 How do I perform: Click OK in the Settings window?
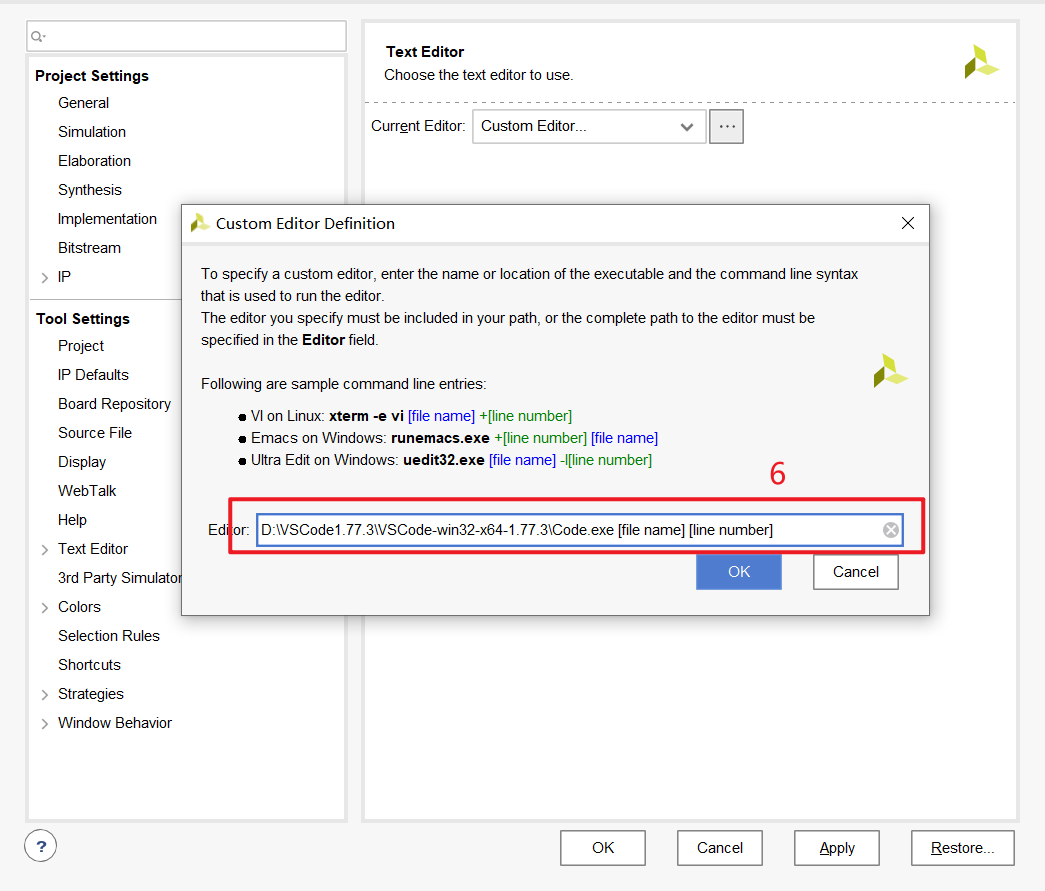602,848
